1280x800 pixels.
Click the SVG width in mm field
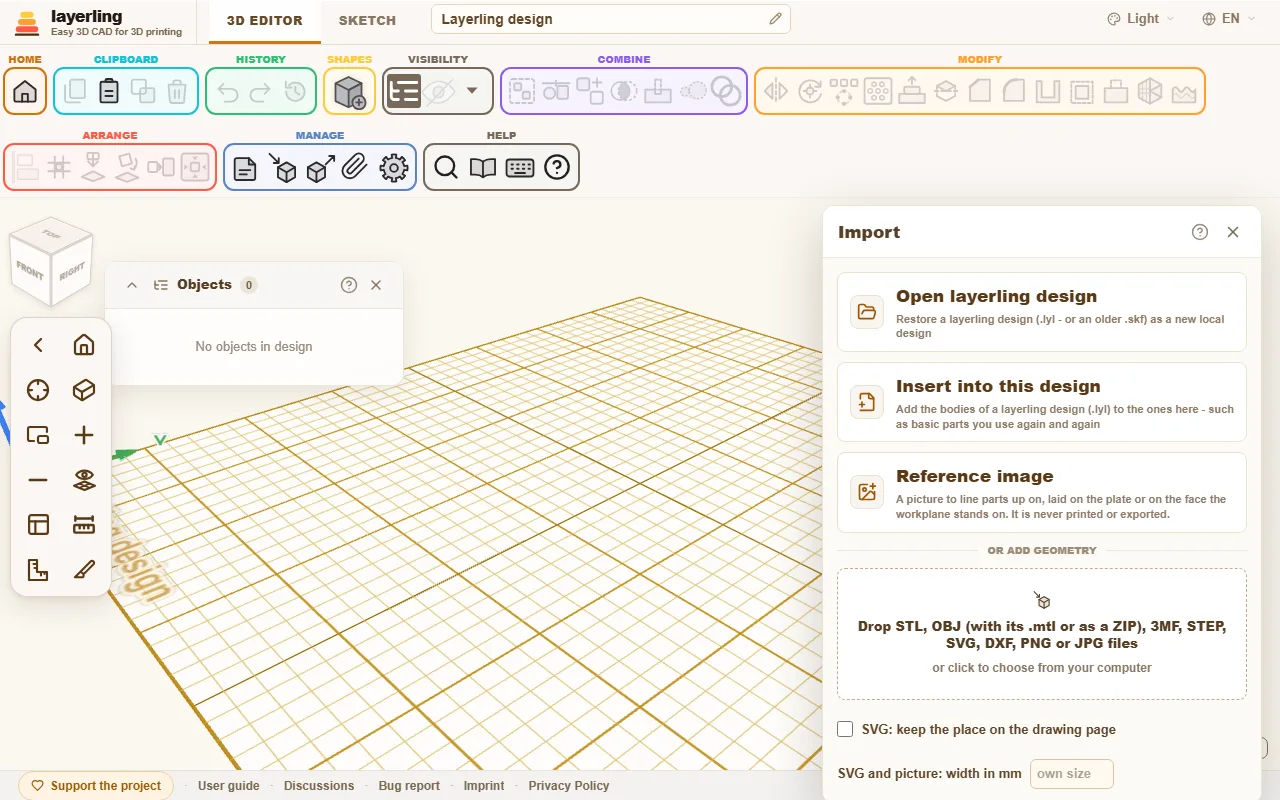point(1071,774)
